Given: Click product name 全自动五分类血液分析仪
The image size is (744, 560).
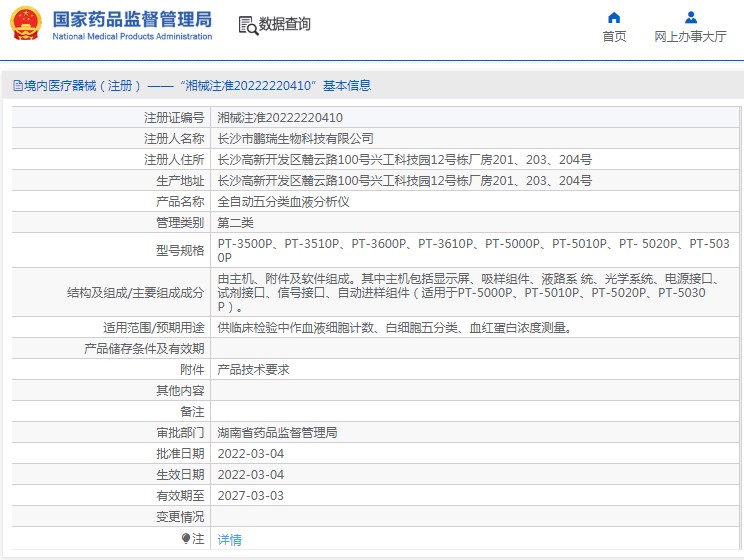Looking at the screenshot, I should point(283,202).
